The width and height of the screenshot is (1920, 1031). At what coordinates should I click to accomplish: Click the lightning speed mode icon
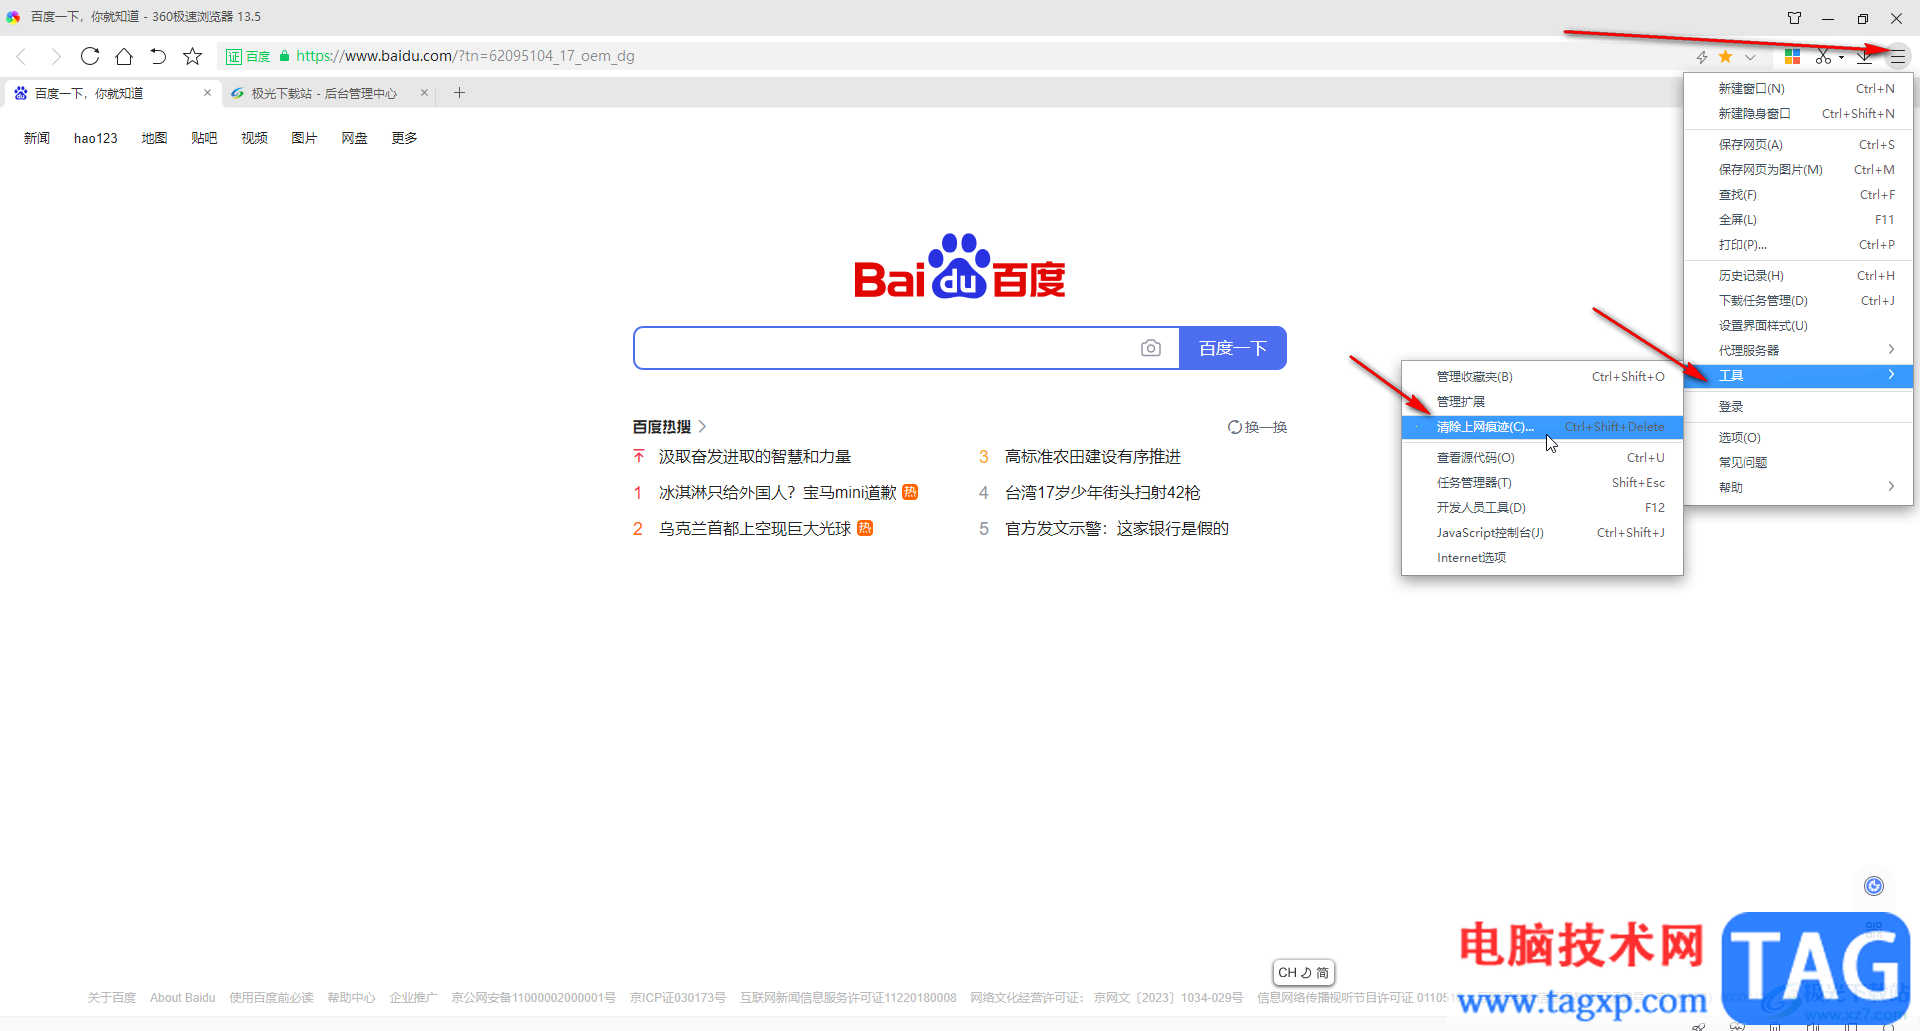(x=1702, y=57)
